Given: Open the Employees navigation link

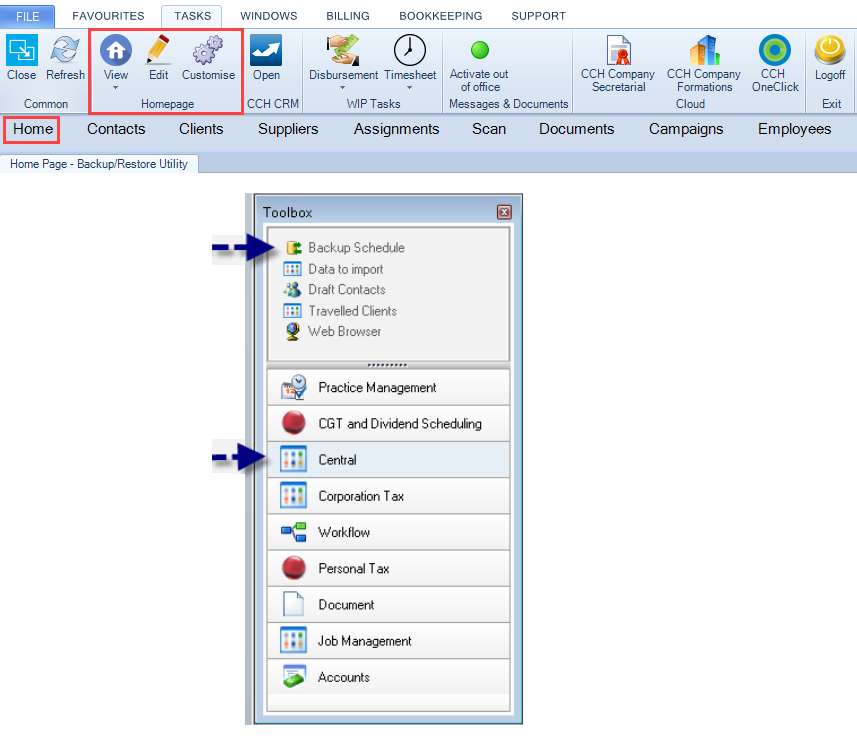Looking at the screenshot, I should [x=794, y=129].
